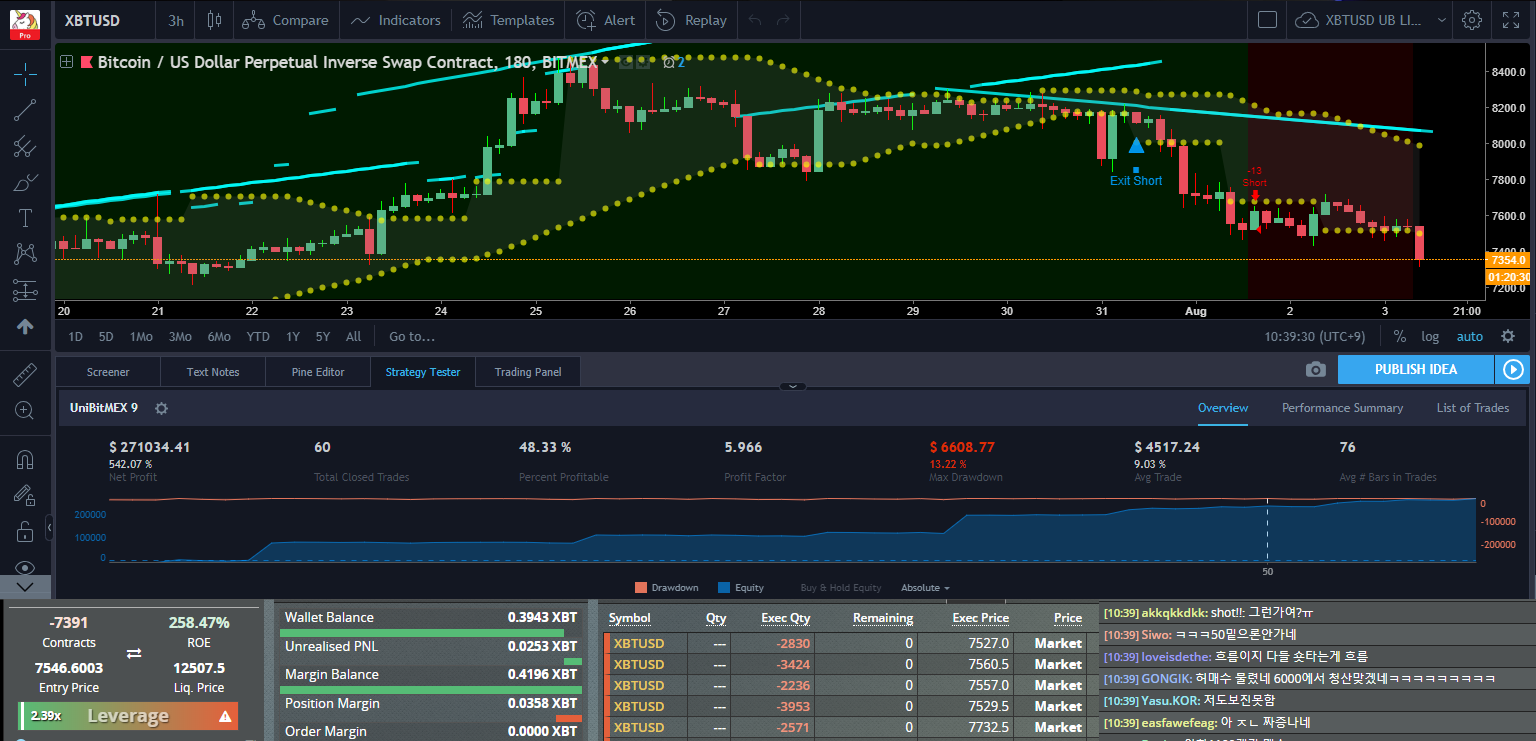Open the Trading Panel tab
1536x741 pixels.
pyautogui.click(x=528, y=372)
